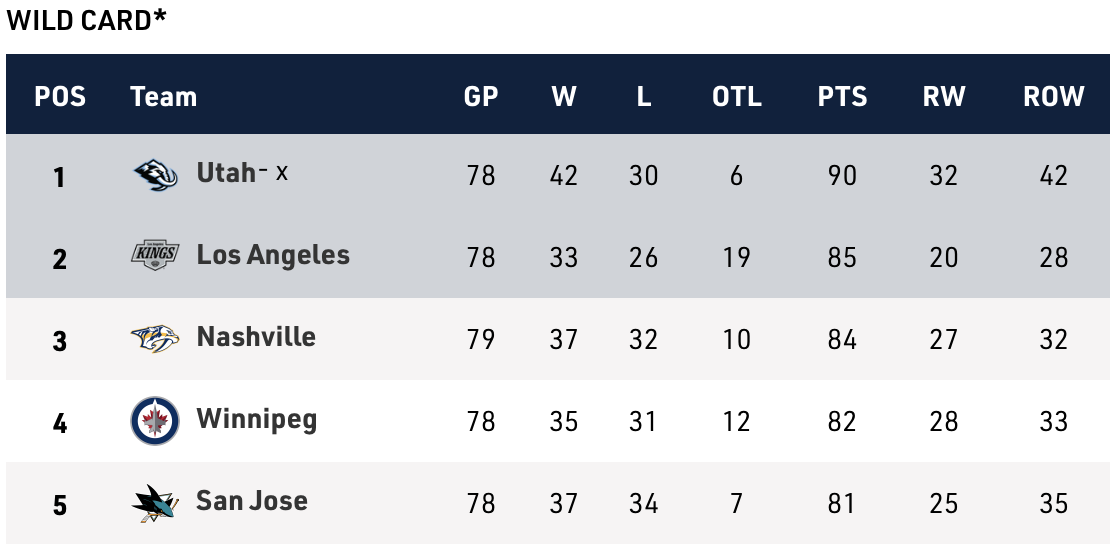Open the Utah team link
The height and width of the screenshot is (544, 1110).
coord(226,173)
